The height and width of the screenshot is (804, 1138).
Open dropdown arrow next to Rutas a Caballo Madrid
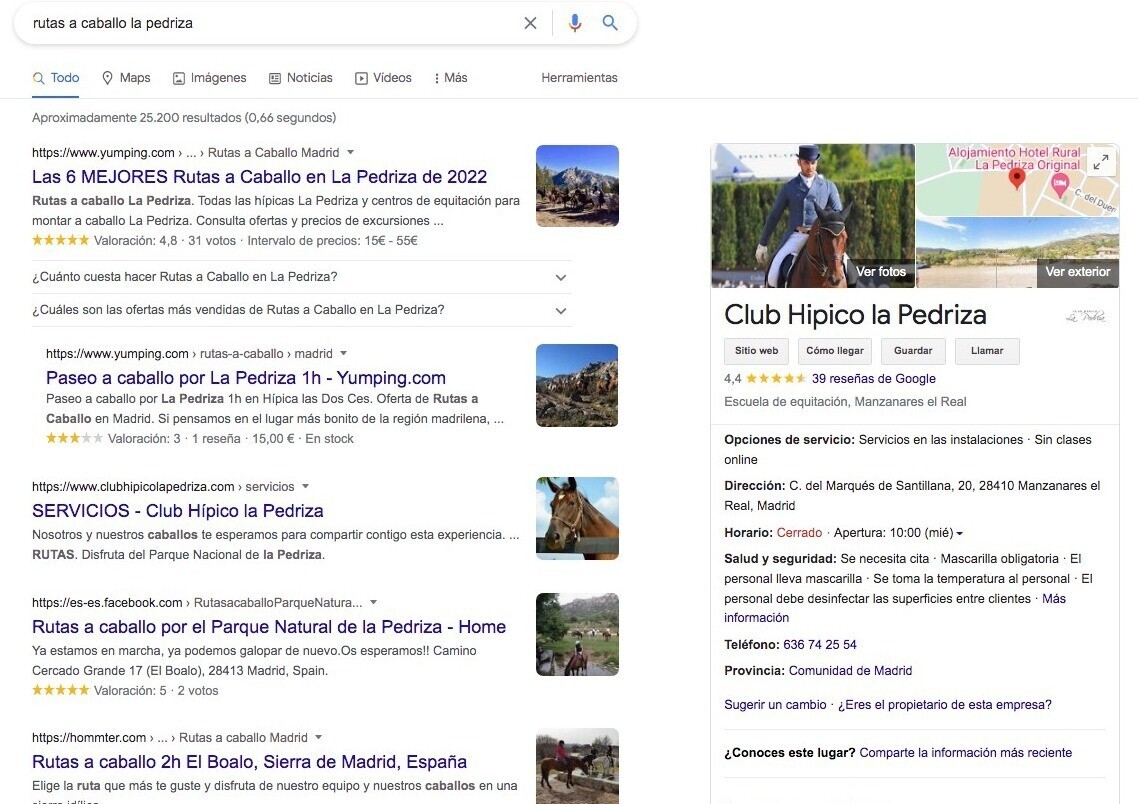[351, 152]
